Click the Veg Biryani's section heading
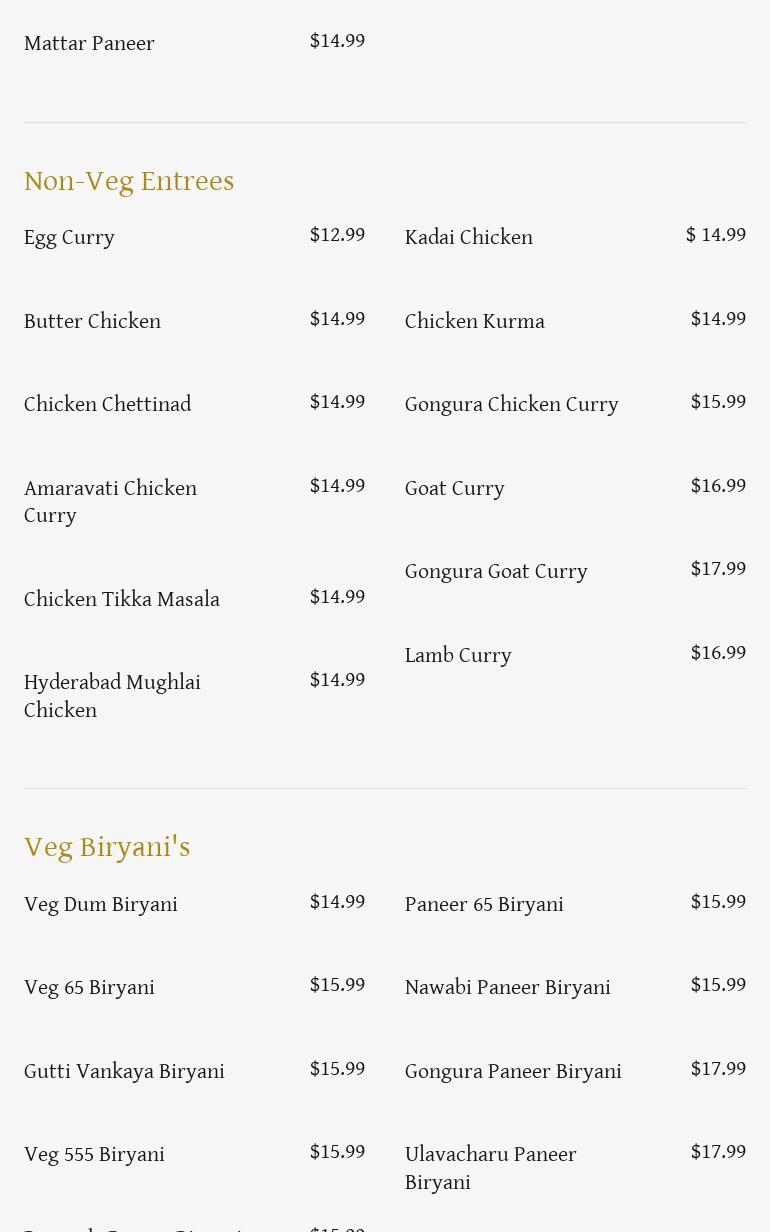 click(107, 847)
